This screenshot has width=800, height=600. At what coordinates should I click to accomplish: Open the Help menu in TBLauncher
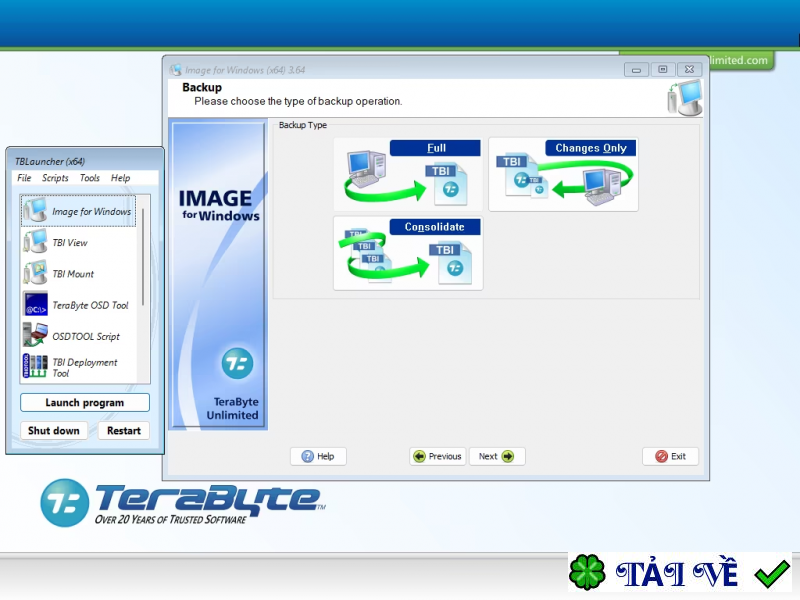[119, 178]
